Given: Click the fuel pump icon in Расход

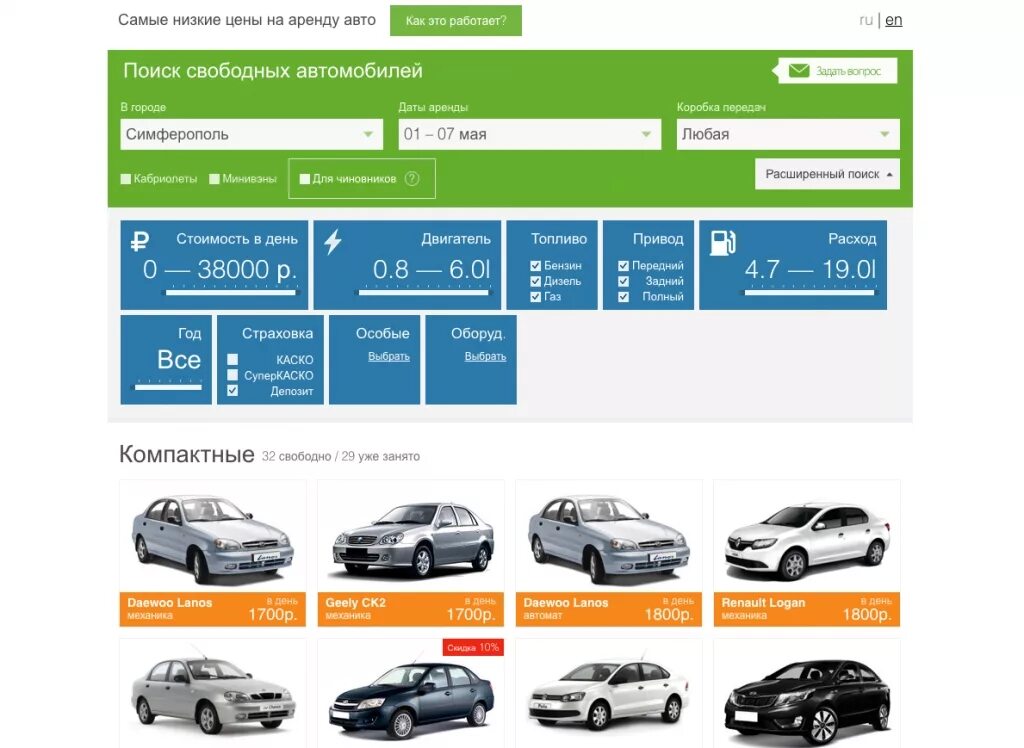Looking at the screenshot, I should [x=722, y=242].
